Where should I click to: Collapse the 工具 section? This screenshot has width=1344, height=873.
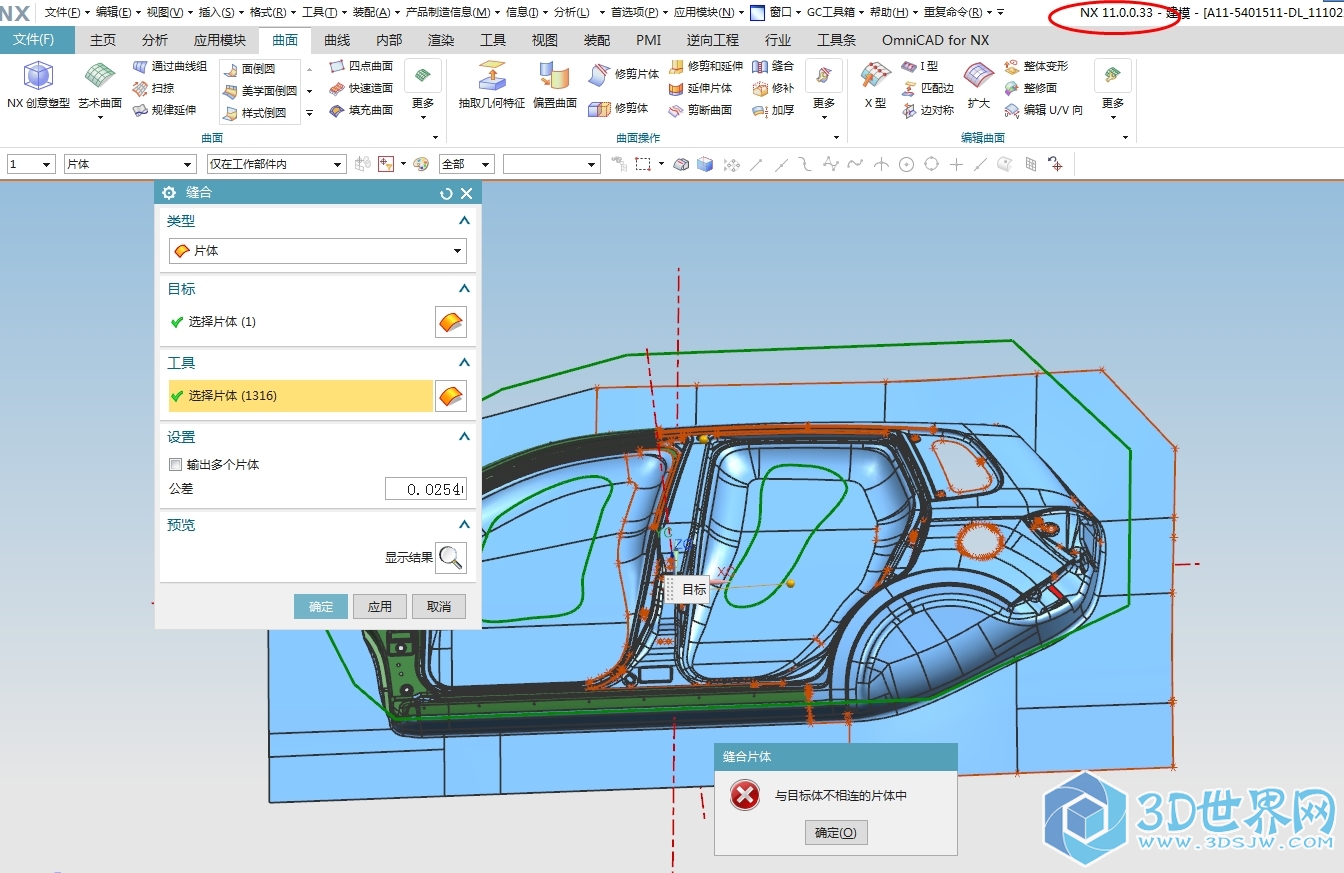(464, 363)
